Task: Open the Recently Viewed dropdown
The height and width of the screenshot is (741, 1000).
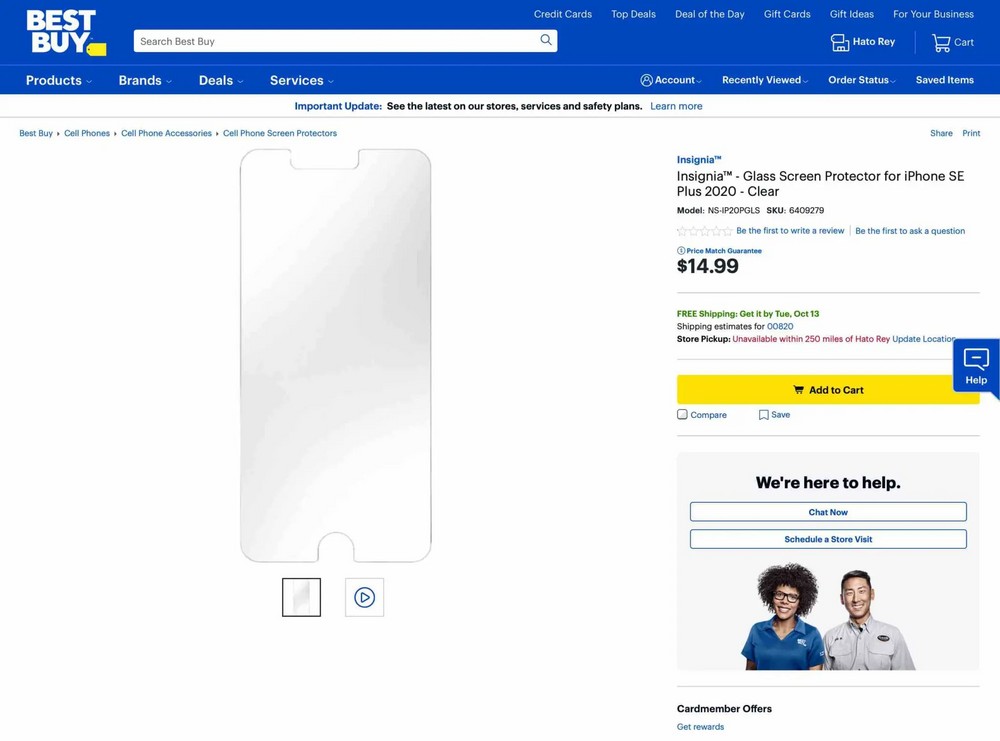Action: click(x=765, y=80)
